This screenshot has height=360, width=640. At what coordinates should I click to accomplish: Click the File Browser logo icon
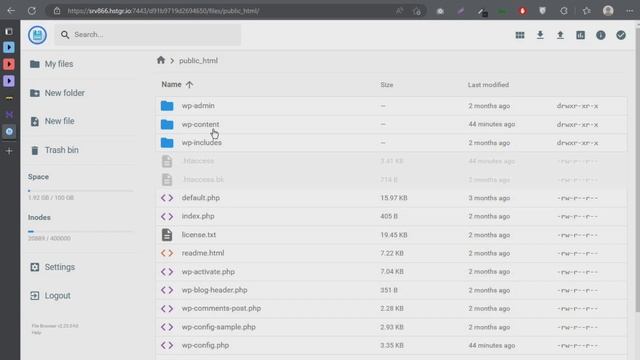click(37, 35)
